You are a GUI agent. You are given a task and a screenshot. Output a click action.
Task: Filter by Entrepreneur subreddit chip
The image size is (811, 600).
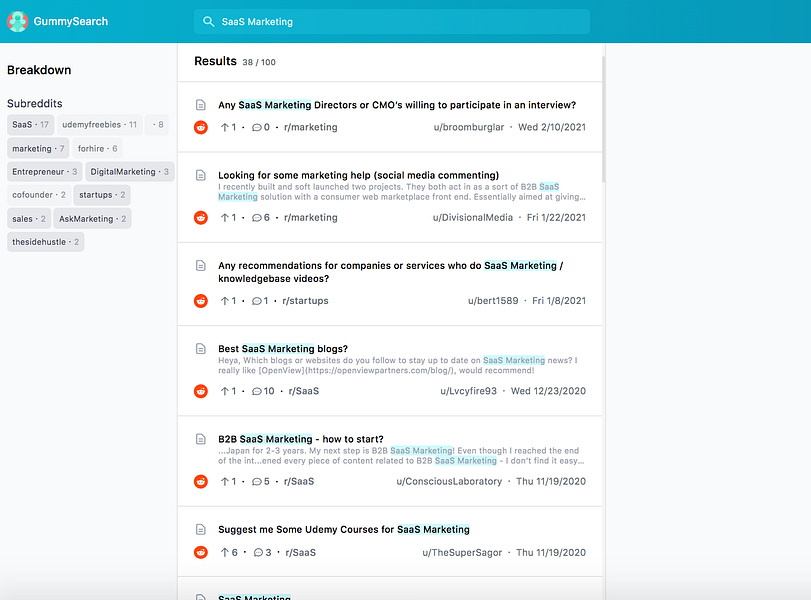44,172
